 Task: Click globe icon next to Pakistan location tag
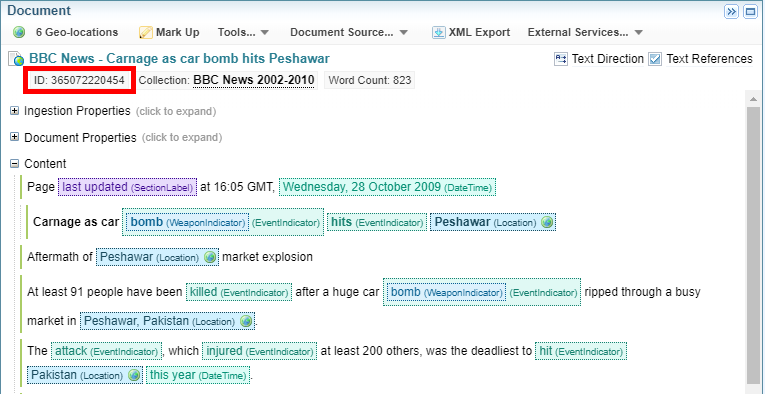[134, 375]
